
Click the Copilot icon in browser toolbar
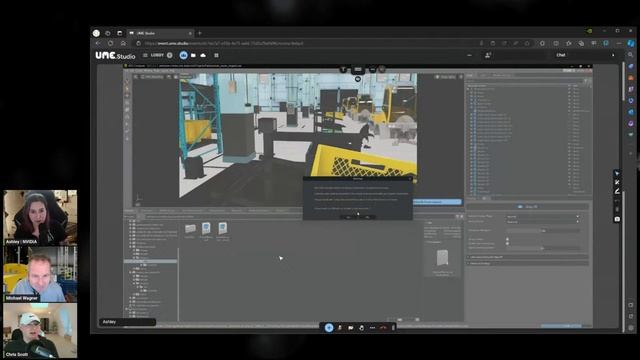click(631, 43)
